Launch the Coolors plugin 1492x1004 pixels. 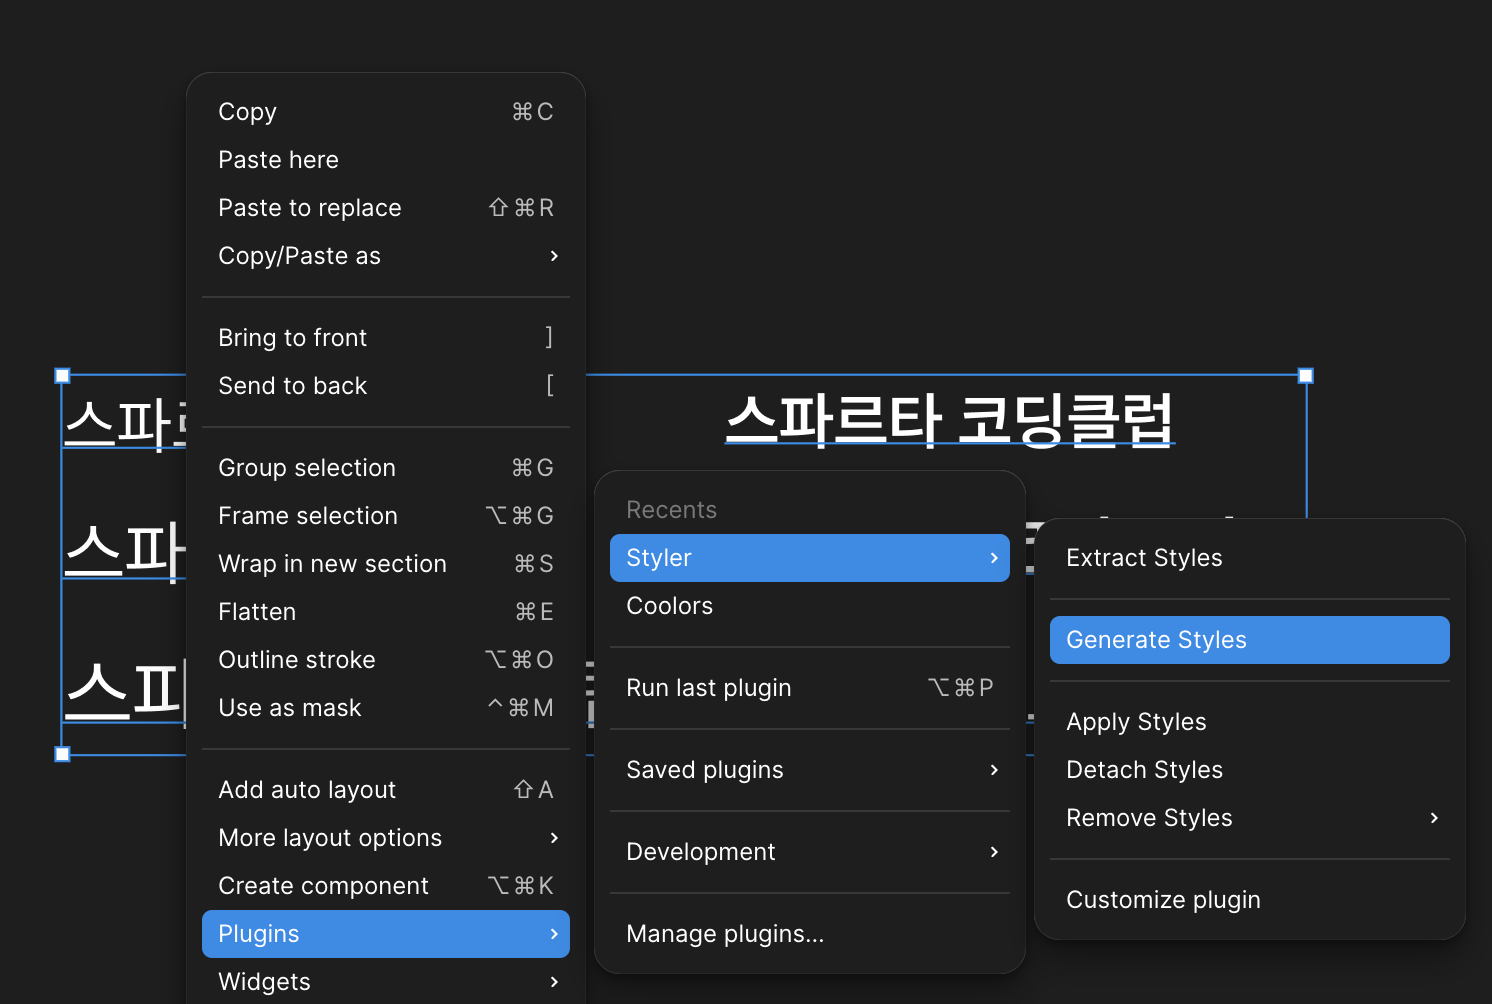pyautogui.click(x=810, y=606)
